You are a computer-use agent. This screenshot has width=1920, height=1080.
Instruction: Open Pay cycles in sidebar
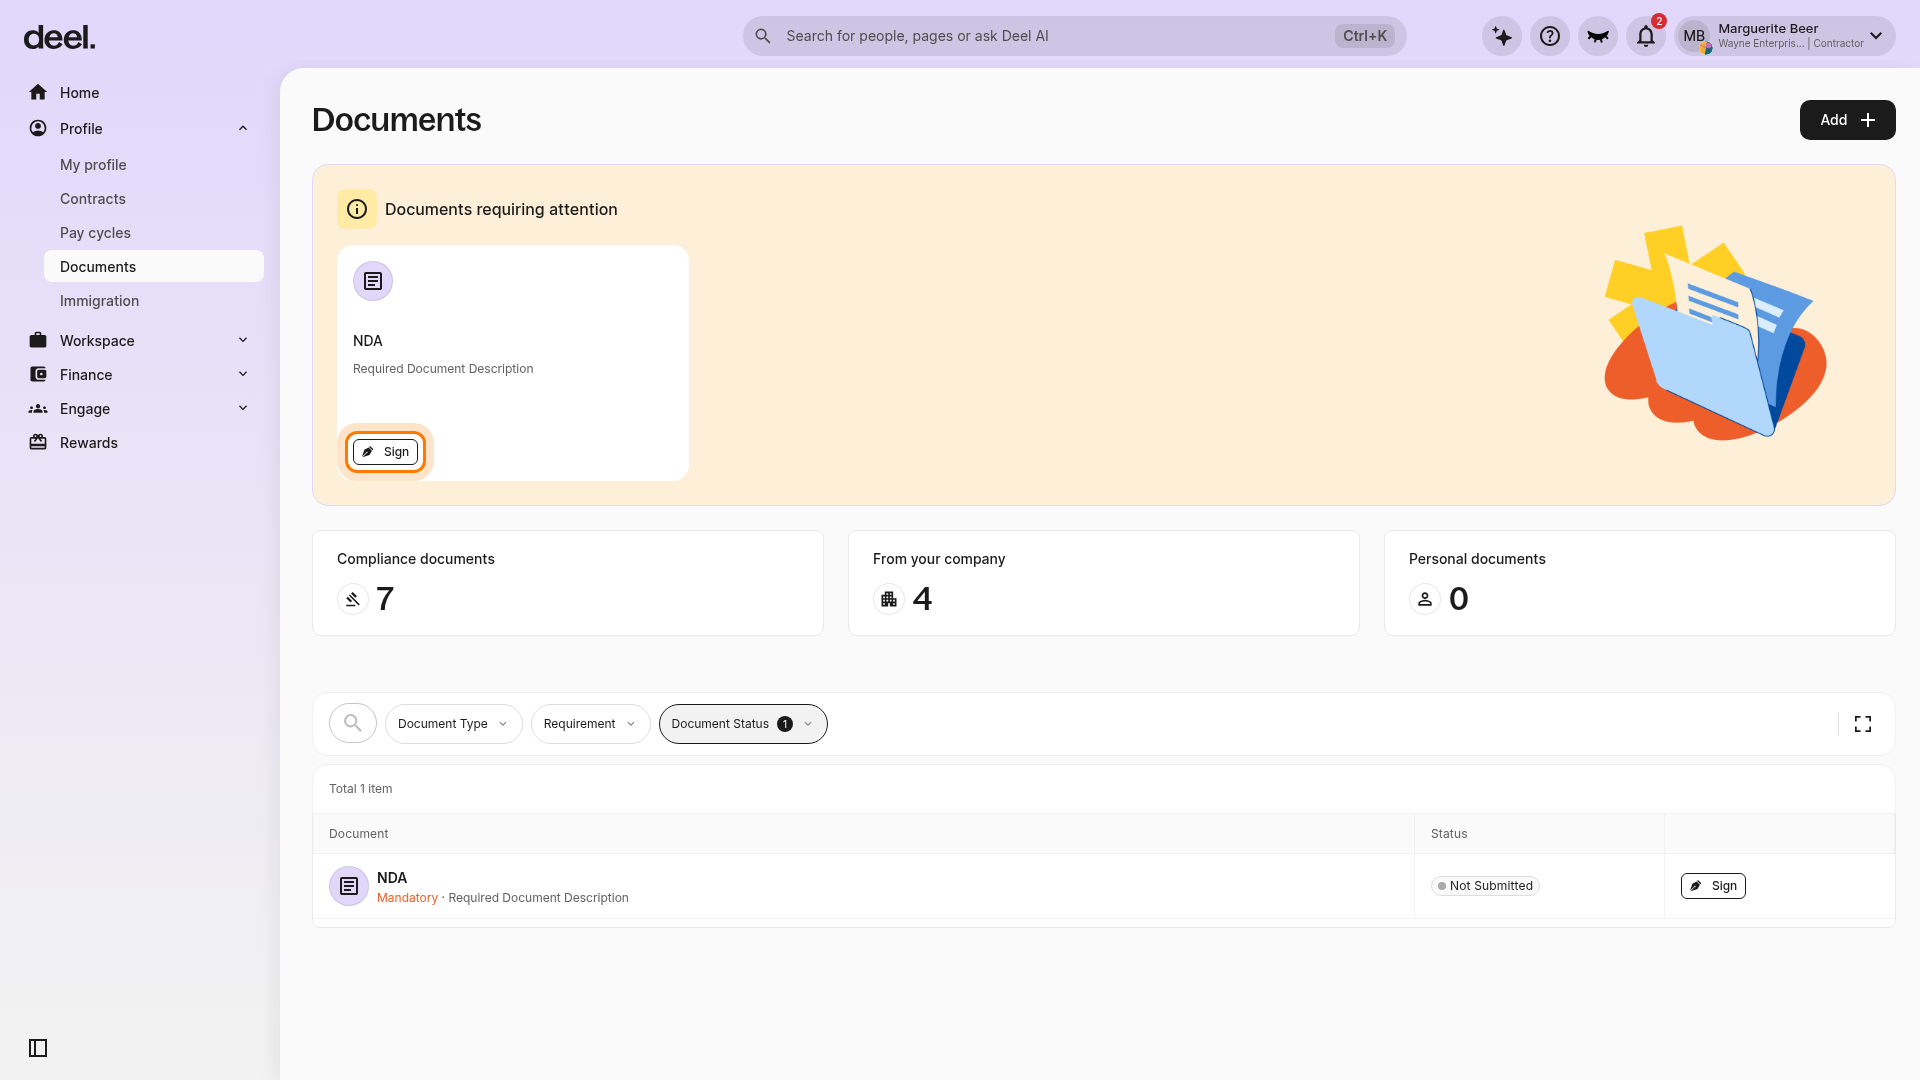coord(95,233)
